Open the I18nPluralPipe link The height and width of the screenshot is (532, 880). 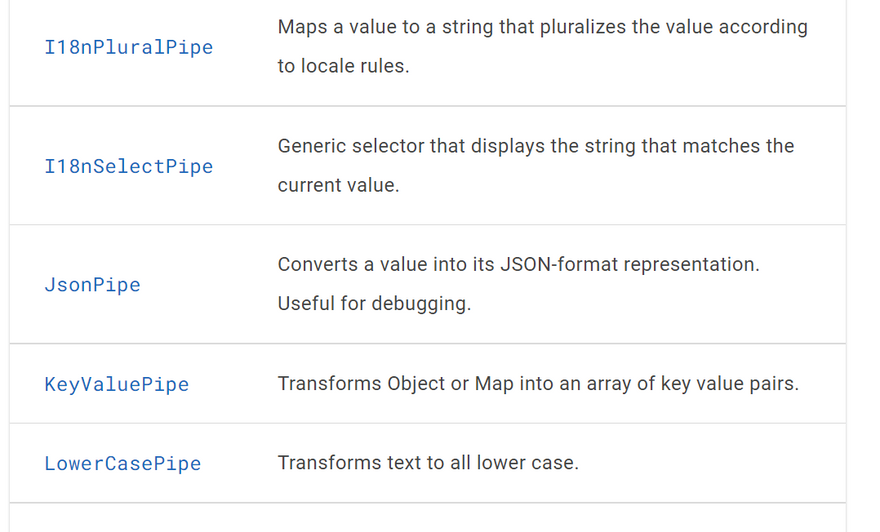(x=129, y=47)
